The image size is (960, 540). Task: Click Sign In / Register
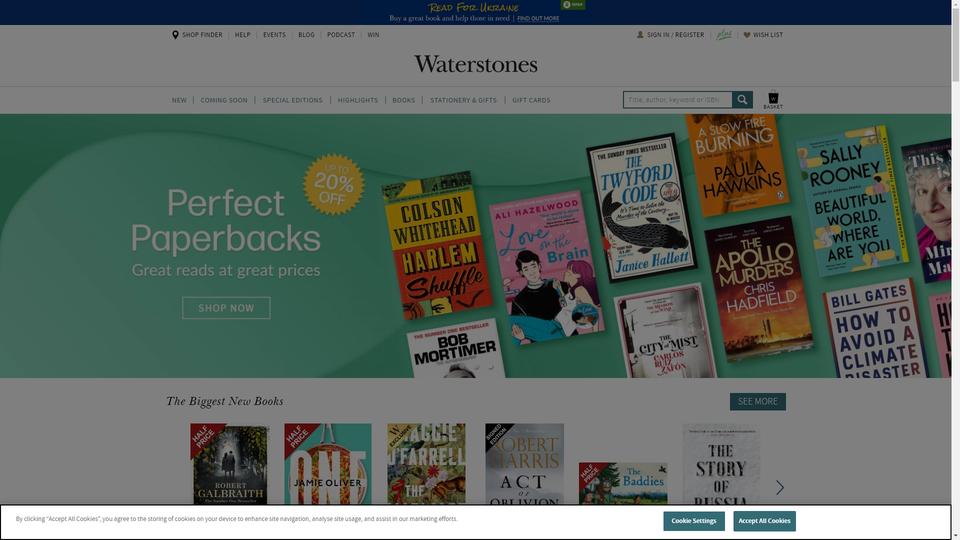(x=670, y=35)
